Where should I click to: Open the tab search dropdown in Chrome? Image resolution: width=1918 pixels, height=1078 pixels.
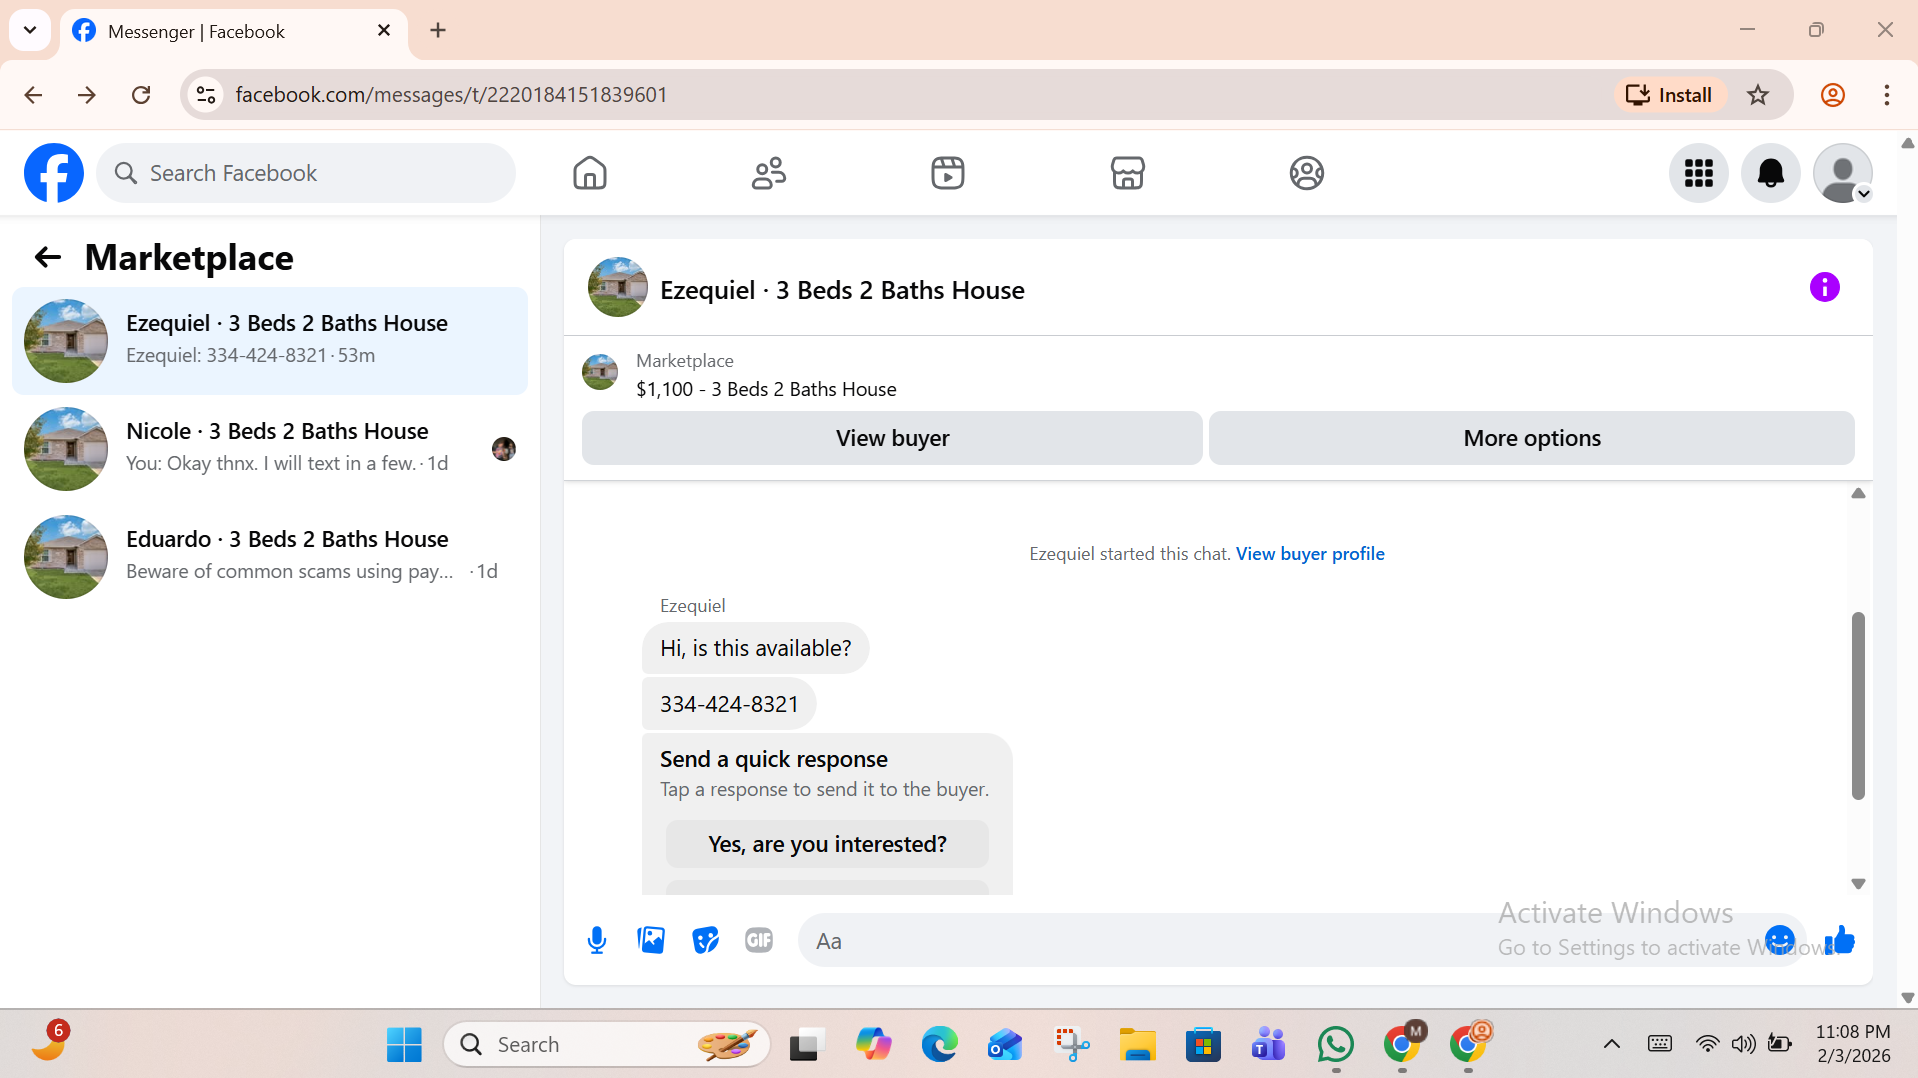(x=30, y=30)
